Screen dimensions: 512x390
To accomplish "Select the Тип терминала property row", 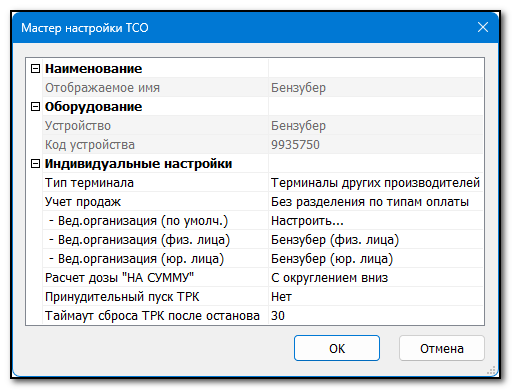I will (263, 183).
